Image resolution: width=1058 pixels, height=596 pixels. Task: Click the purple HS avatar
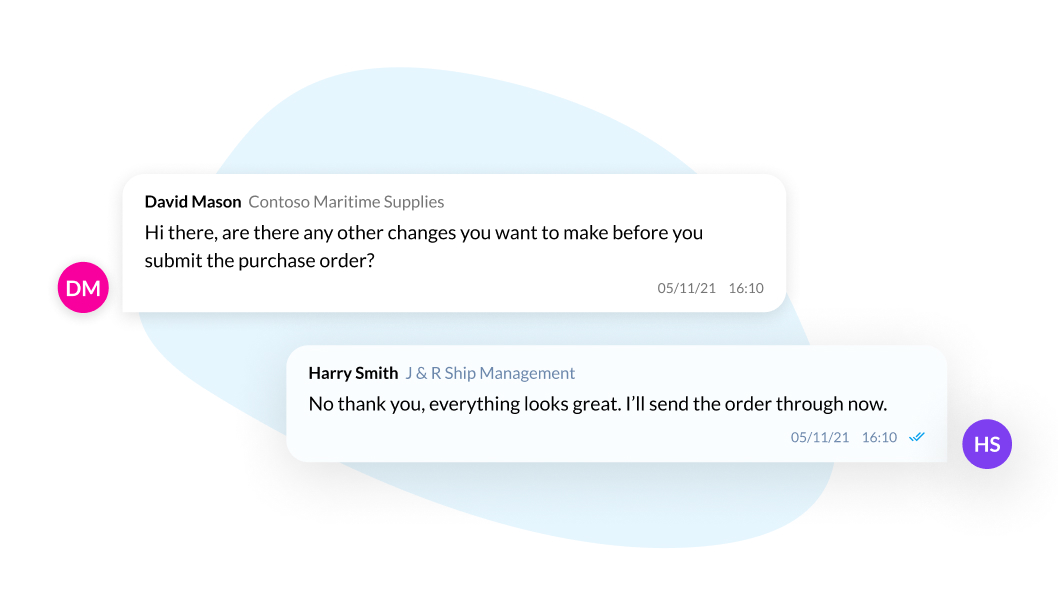pyautogui.click(x=986, y=444)
